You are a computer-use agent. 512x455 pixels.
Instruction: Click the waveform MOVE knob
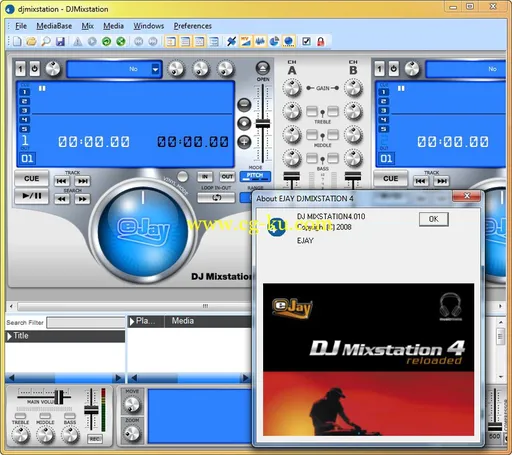tap(132, 405)
